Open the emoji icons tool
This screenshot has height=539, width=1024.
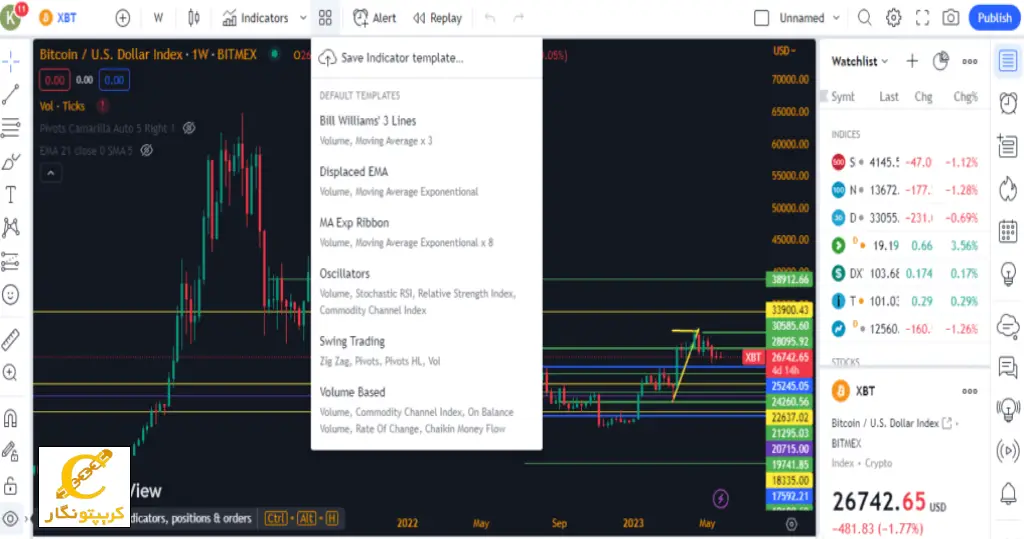click(10, 295)
